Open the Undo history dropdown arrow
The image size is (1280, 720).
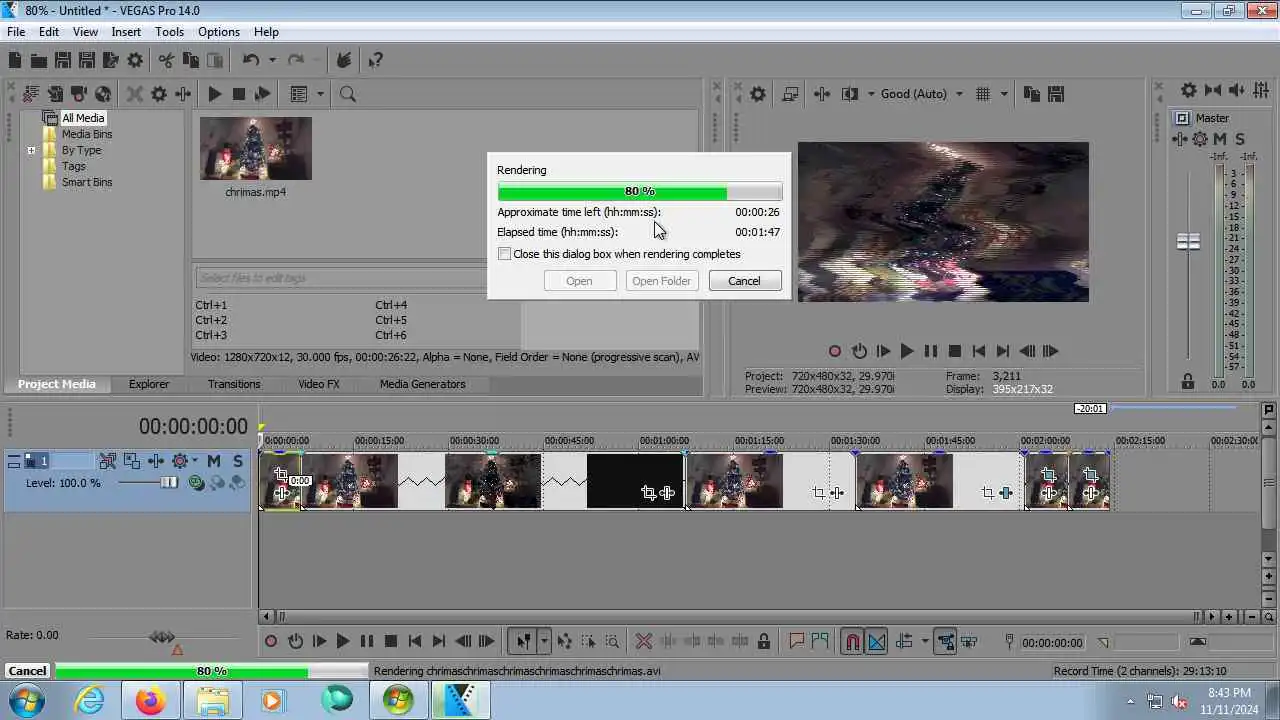(271, 60)
